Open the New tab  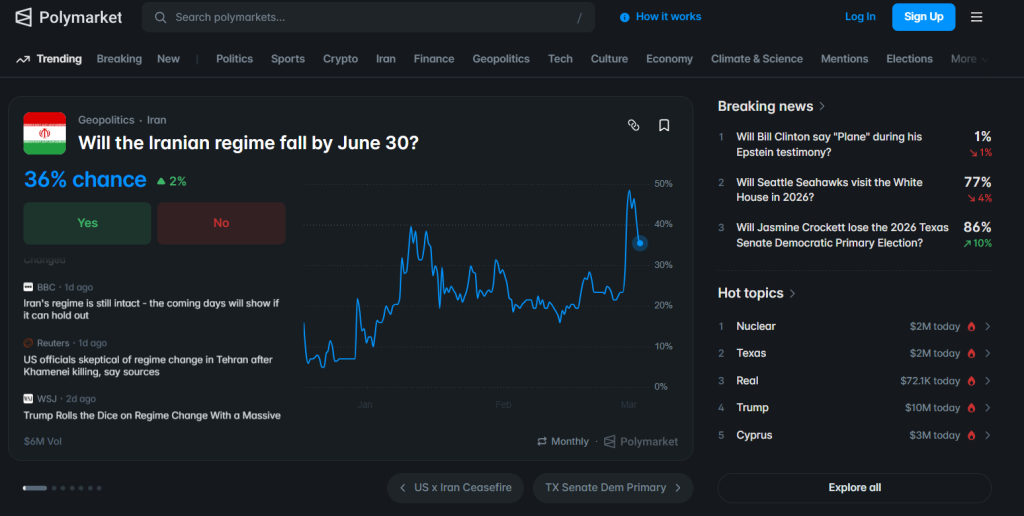(x=168, y=59)
